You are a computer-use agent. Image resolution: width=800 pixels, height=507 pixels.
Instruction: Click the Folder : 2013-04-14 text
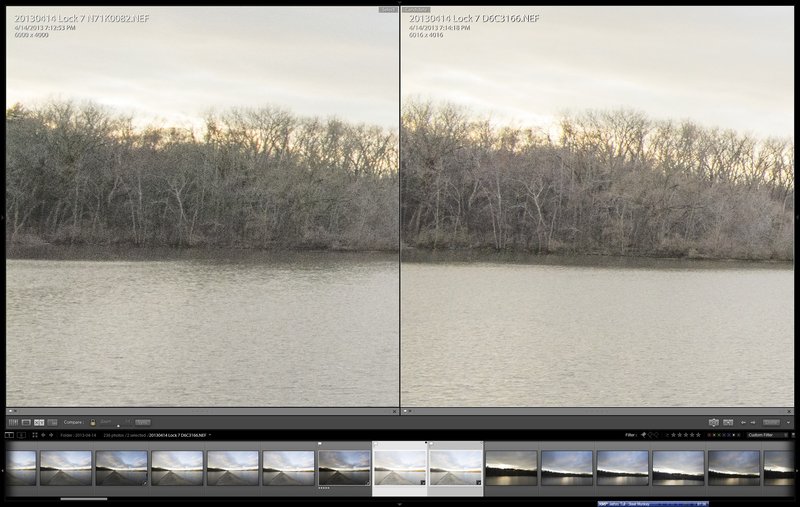[x=79, y=435]
